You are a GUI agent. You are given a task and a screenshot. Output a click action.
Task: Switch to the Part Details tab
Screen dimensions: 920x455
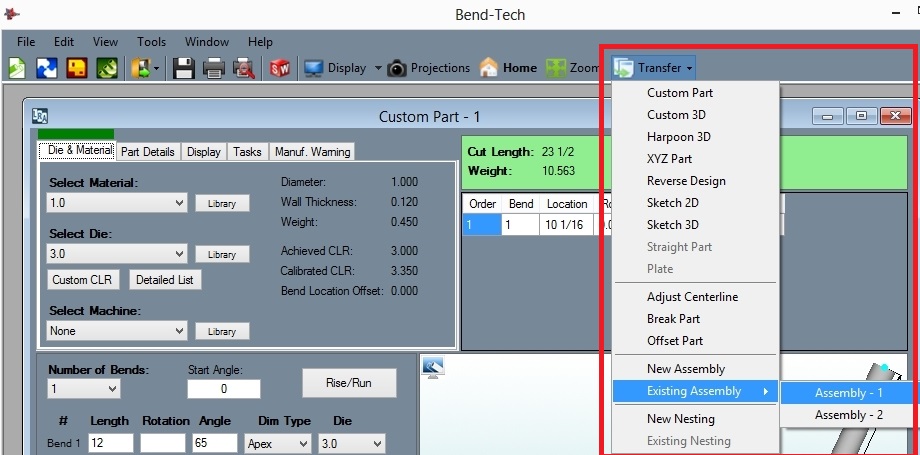click(x=148, y=152)
